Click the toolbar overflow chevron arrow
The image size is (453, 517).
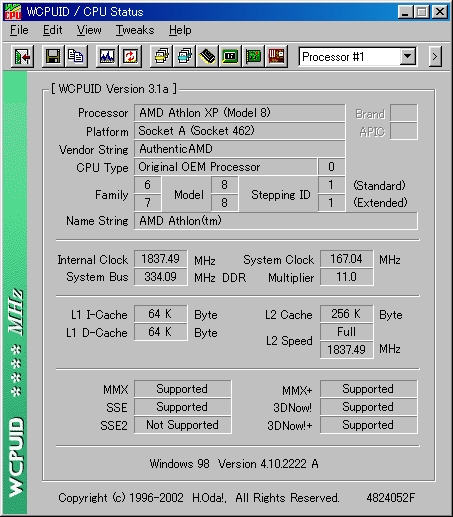pos(435,57)
